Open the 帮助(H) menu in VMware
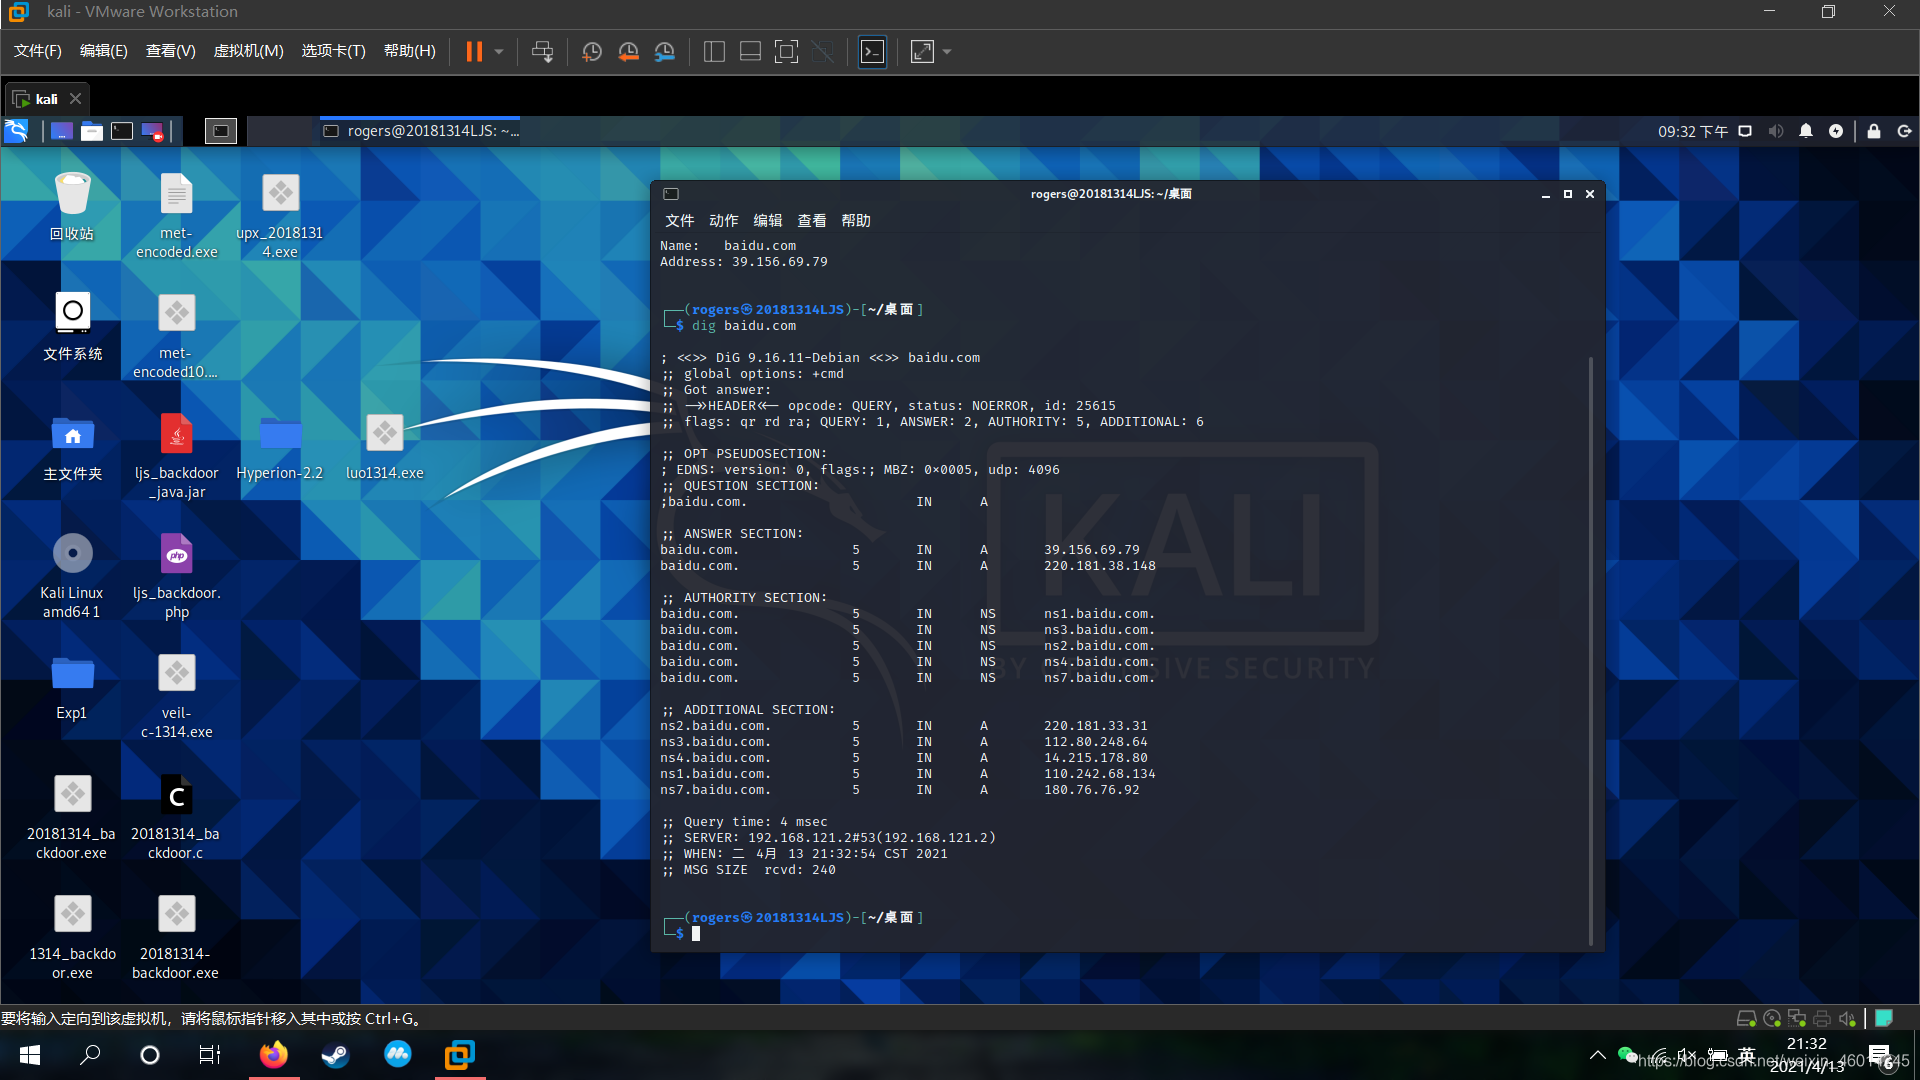This screenshot has width=1920, height=1080. 410,51
